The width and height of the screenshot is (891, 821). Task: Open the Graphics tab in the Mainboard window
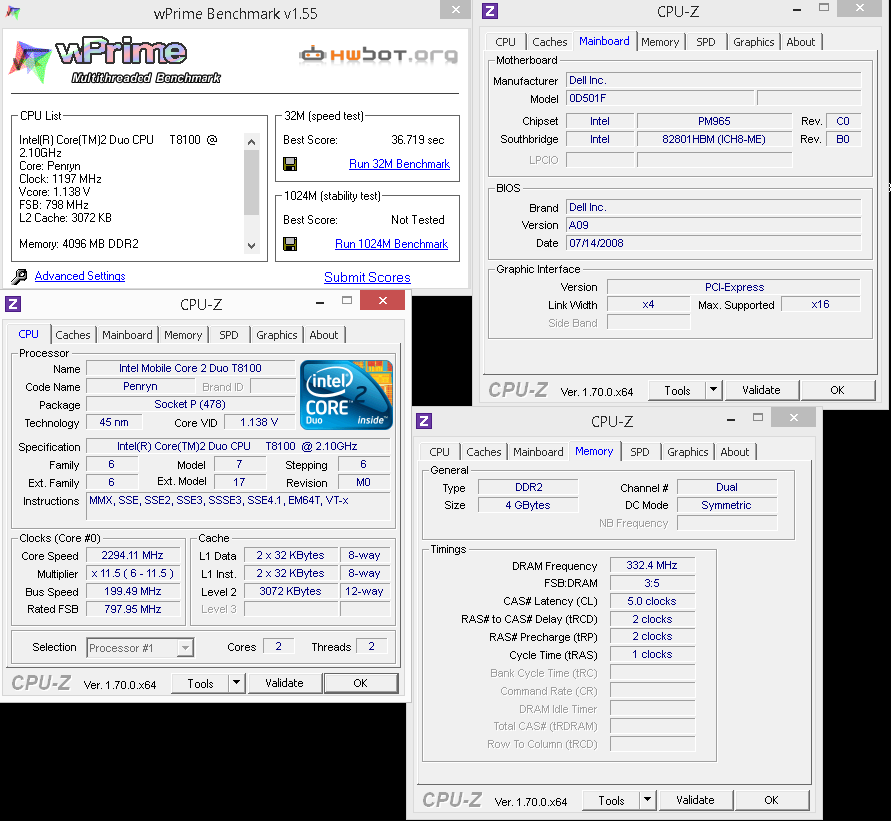(x=753, y=42)
